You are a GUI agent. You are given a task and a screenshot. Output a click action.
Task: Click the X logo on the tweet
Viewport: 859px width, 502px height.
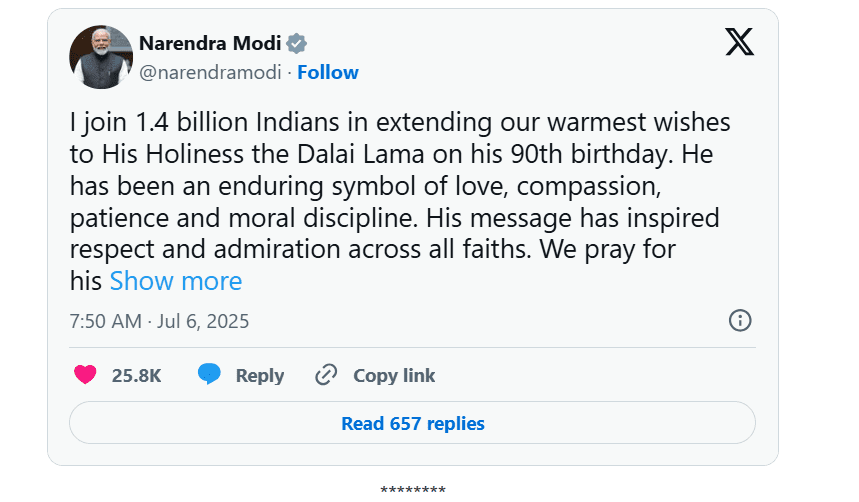739,41
